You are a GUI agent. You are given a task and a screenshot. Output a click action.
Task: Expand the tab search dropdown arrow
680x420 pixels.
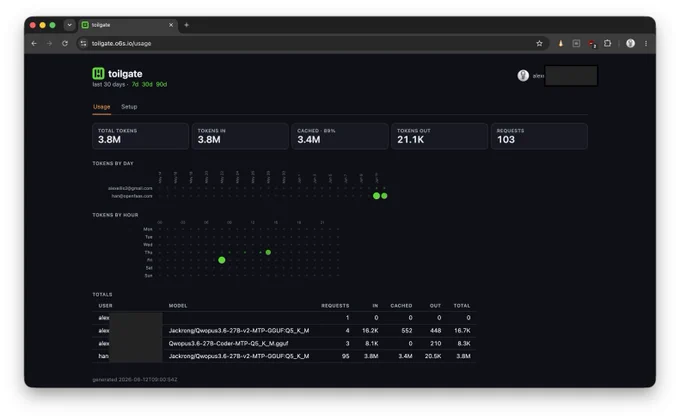point(69,25)
